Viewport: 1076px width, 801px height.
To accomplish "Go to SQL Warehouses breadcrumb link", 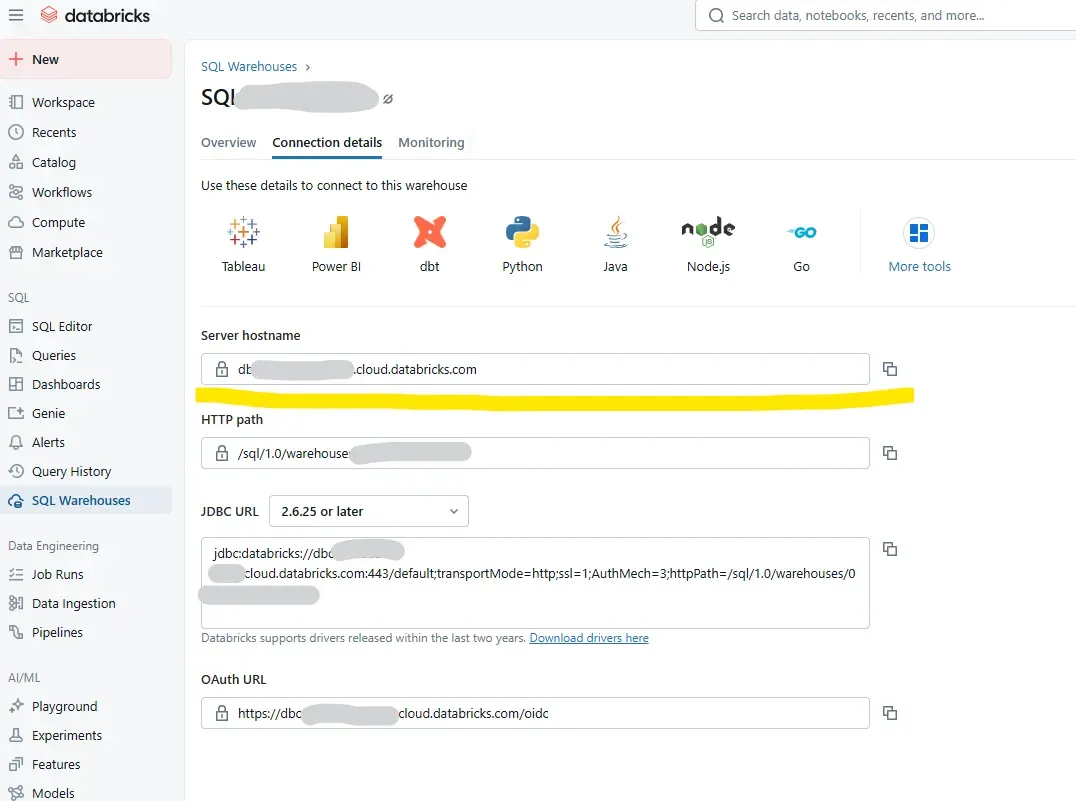I will point(249,66).
